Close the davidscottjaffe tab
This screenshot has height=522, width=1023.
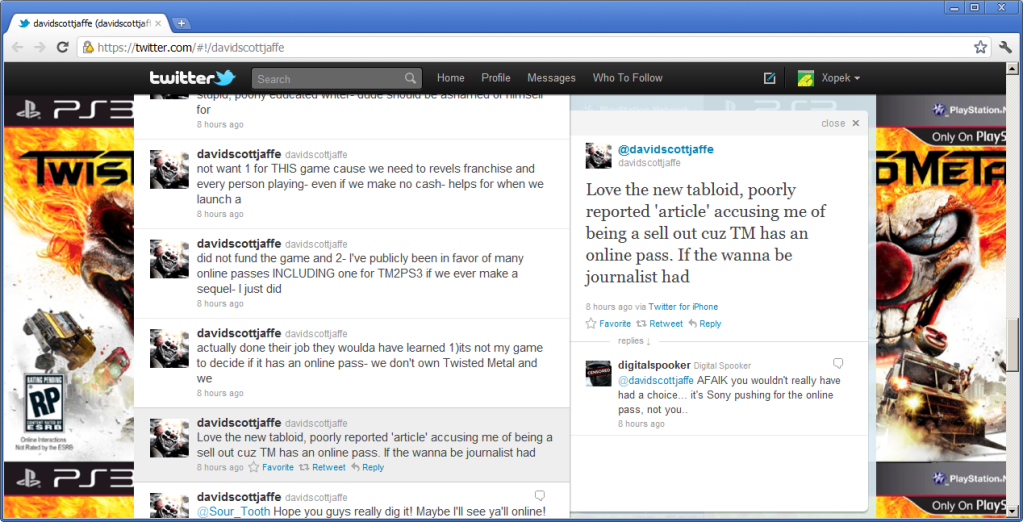point(158,23)
